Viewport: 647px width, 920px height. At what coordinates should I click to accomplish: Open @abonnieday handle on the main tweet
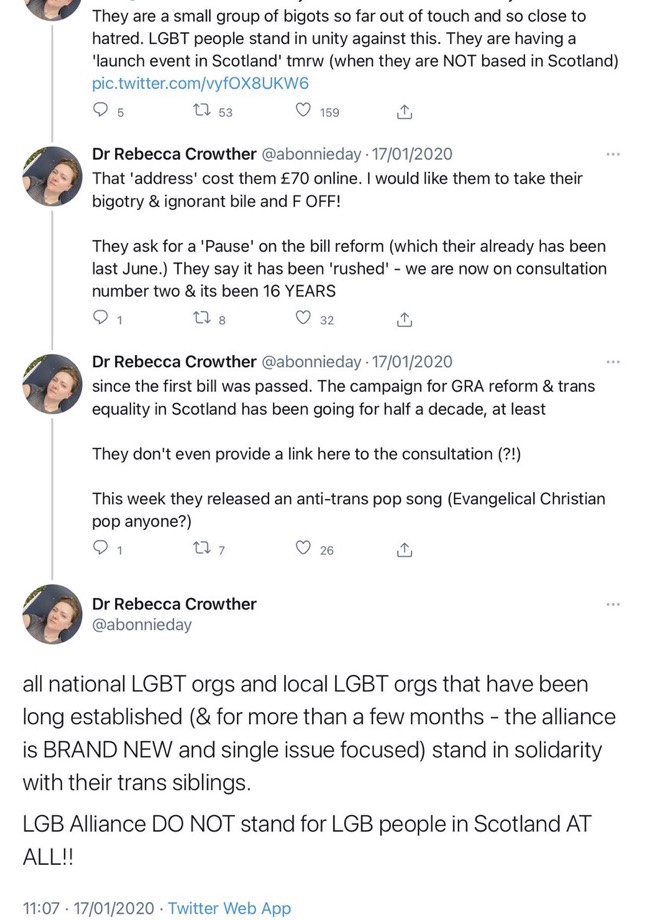coord(142,625)
